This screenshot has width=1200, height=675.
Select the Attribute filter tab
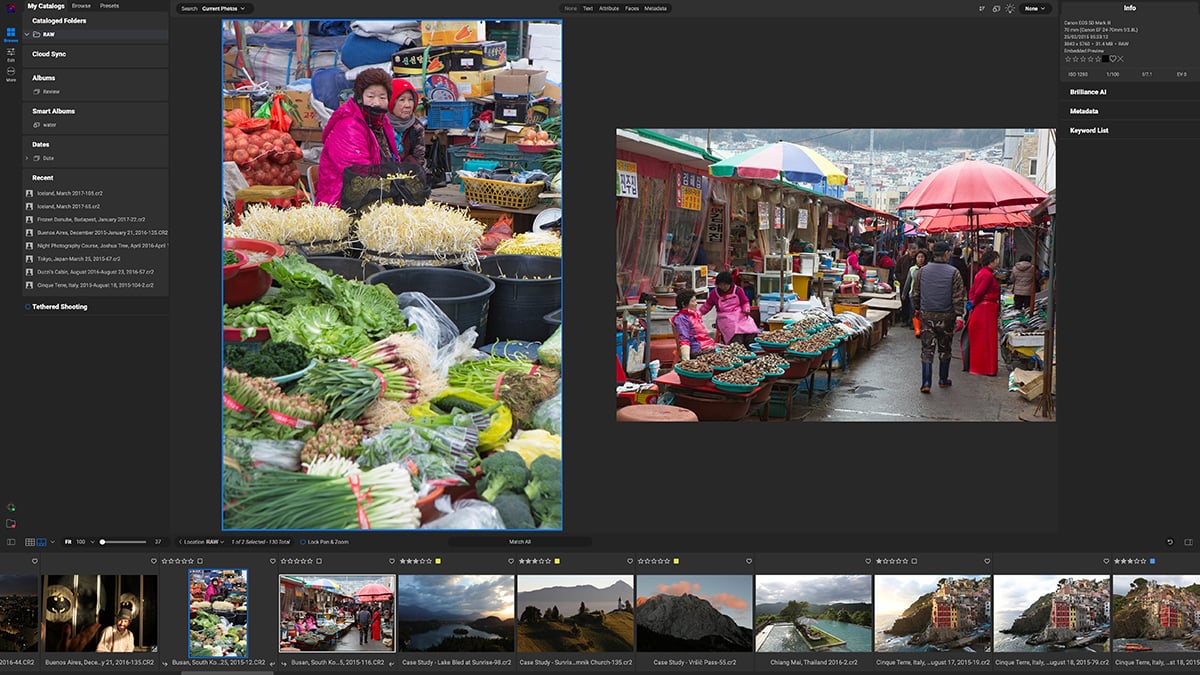608,8
